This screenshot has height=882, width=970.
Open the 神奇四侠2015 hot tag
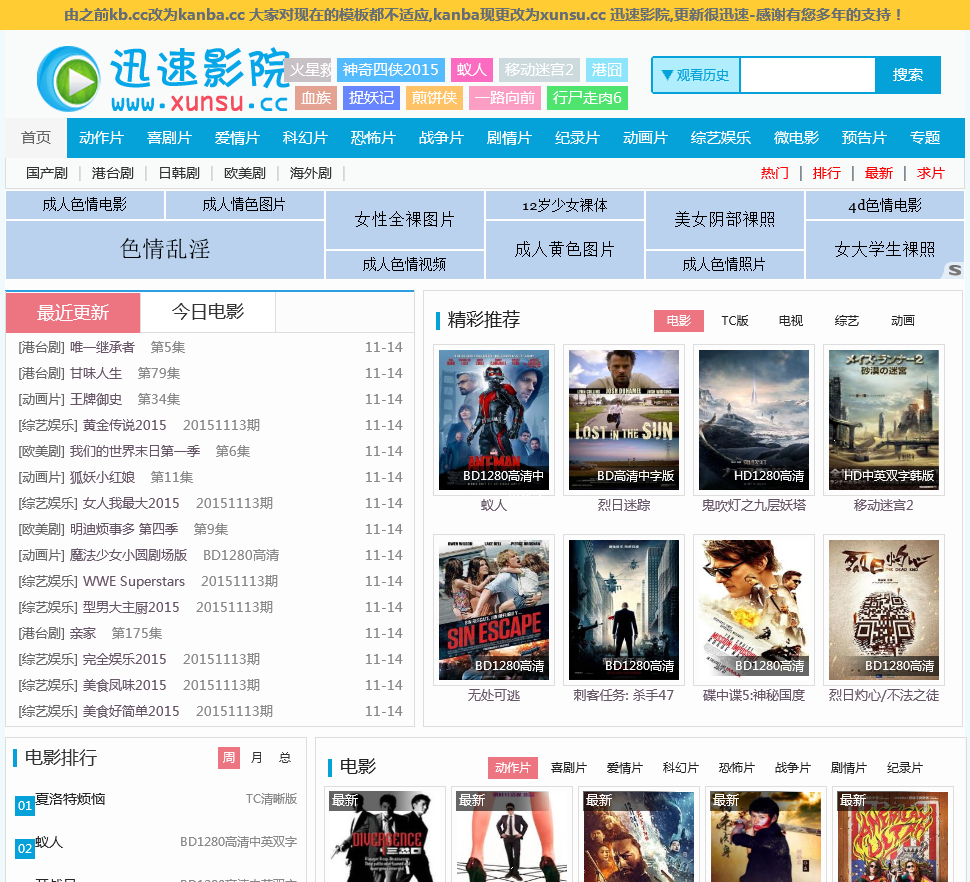390,70
